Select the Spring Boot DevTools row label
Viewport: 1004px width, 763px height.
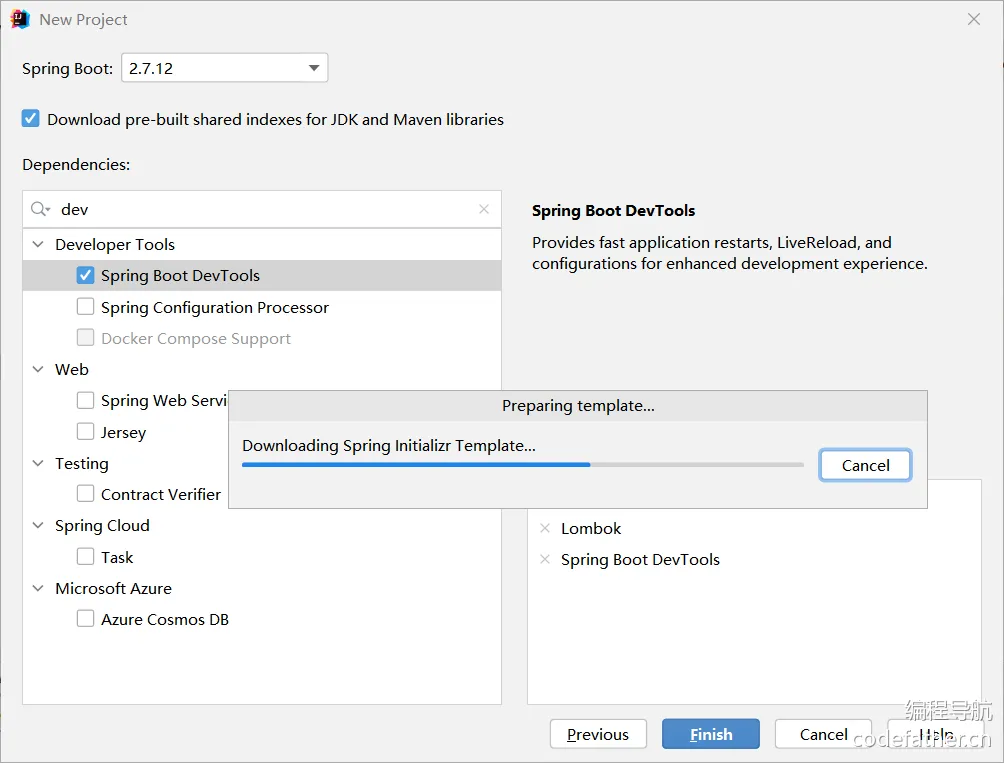click(181, 276)
